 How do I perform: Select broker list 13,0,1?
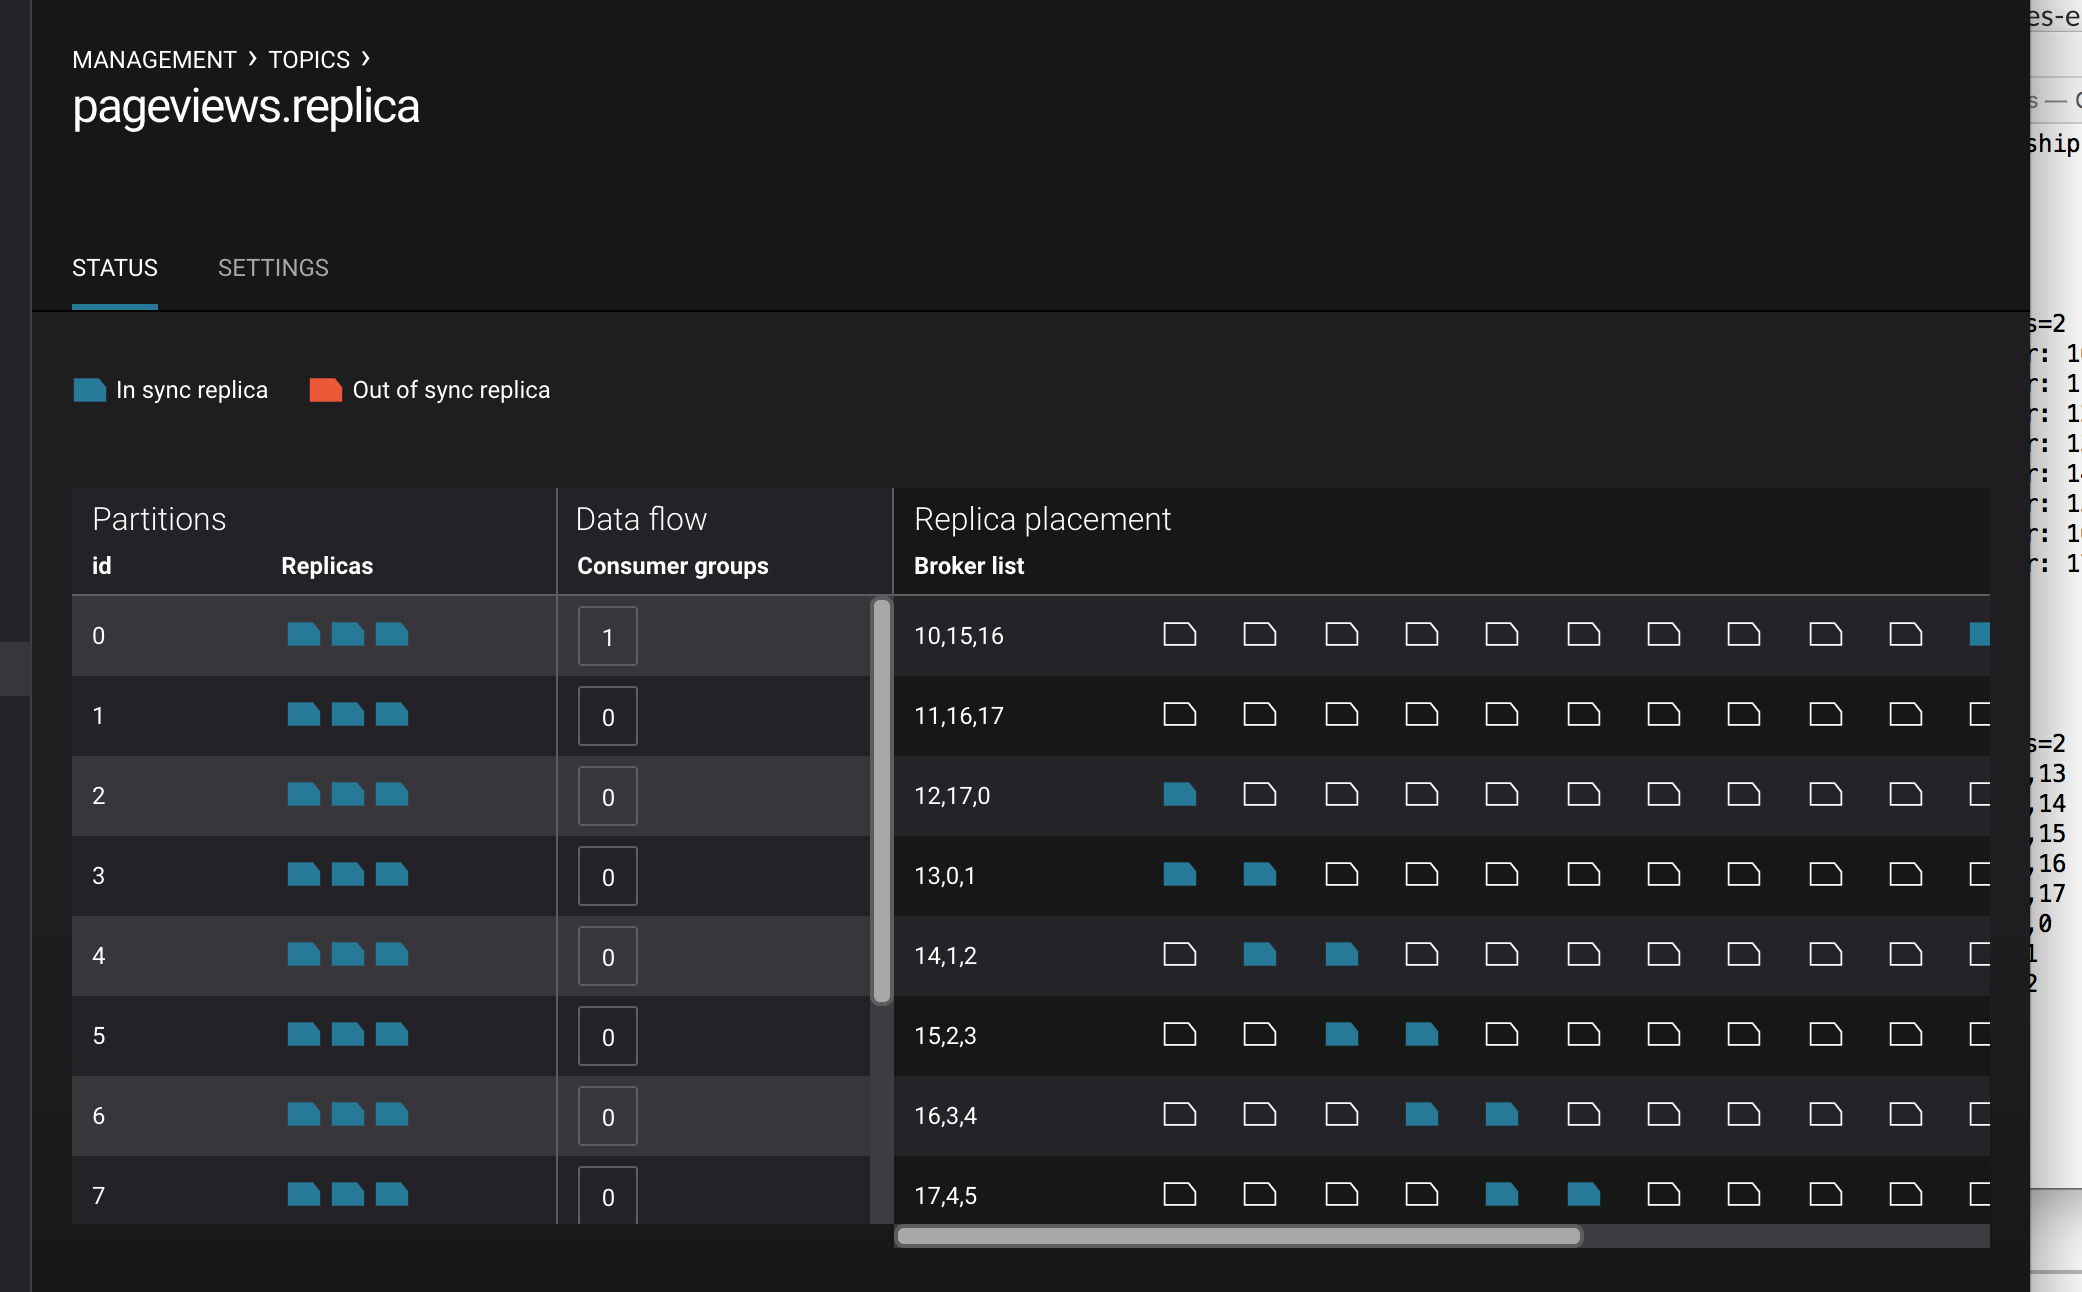tap(945, 876)
